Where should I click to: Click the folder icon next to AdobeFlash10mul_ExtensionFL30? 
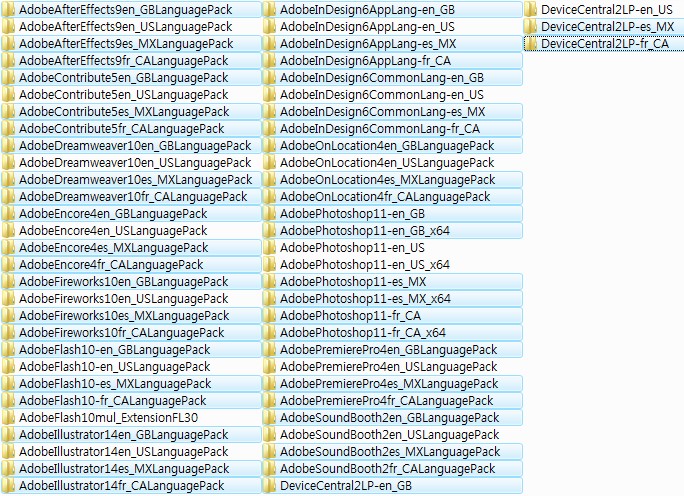click(x=8, y=418)
